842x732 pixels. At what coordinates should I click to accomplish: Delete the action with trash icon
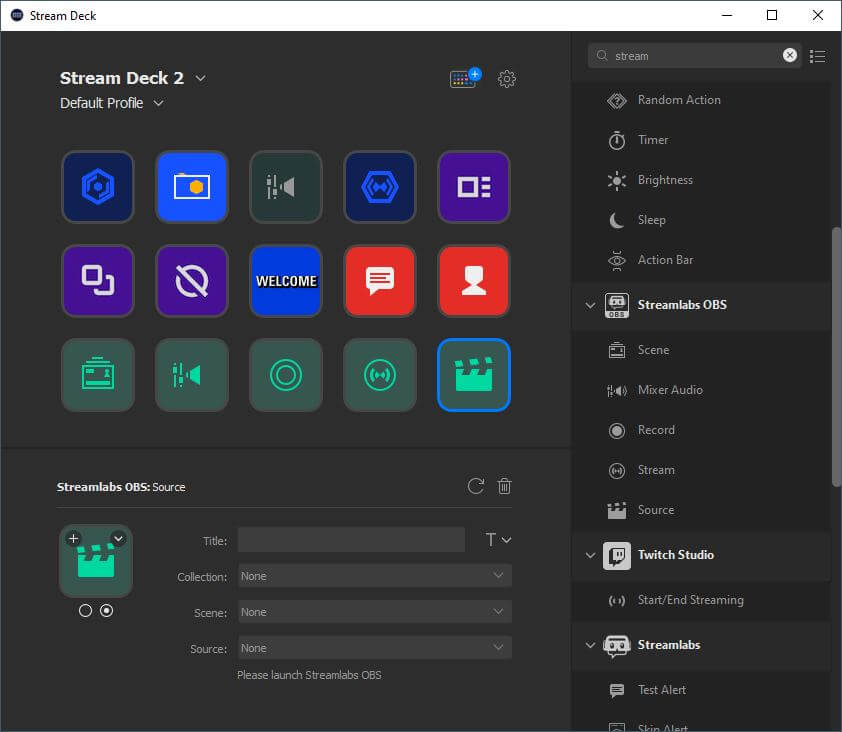point(504,486)
